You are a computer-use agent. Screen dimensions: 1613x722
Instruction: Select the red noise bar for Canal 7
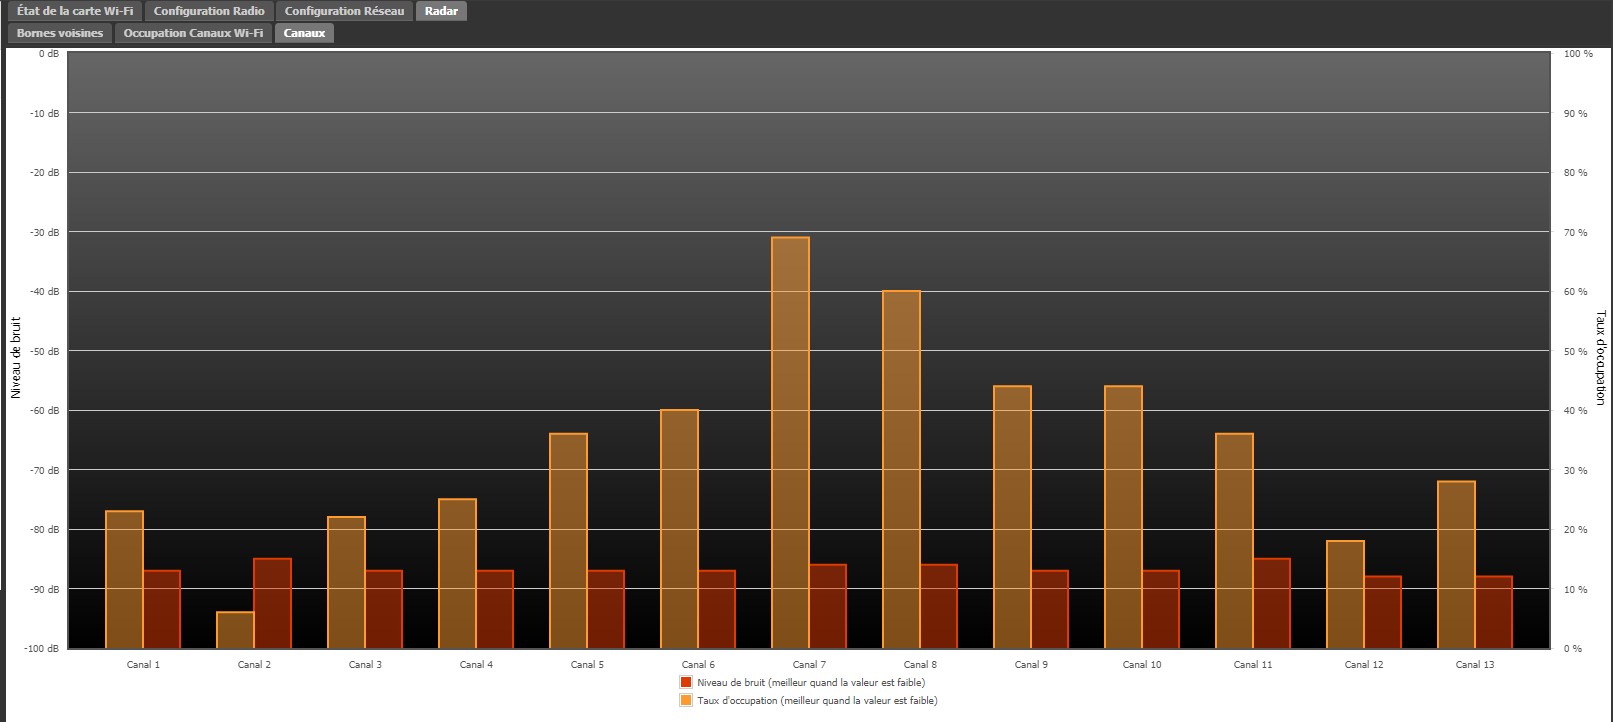828,607
